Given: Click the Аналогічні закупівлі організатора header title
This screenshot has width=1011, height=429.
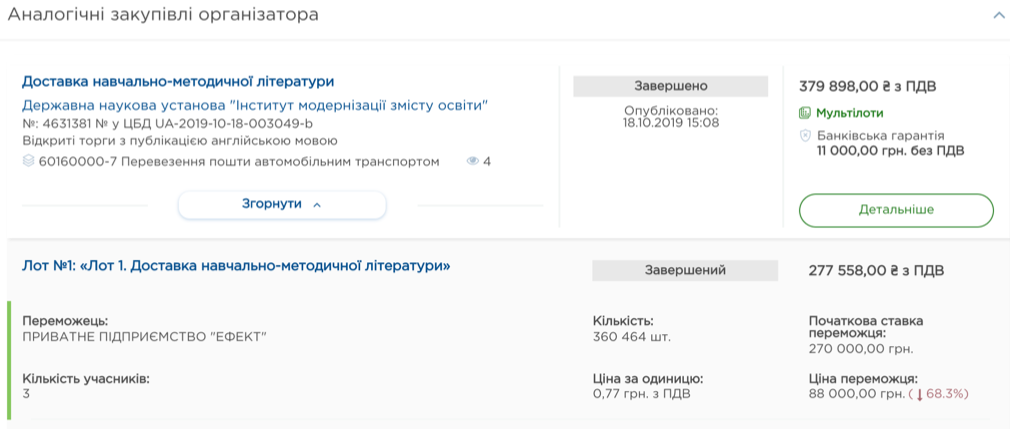Looking at the screenshot, I should click(164, 15).
